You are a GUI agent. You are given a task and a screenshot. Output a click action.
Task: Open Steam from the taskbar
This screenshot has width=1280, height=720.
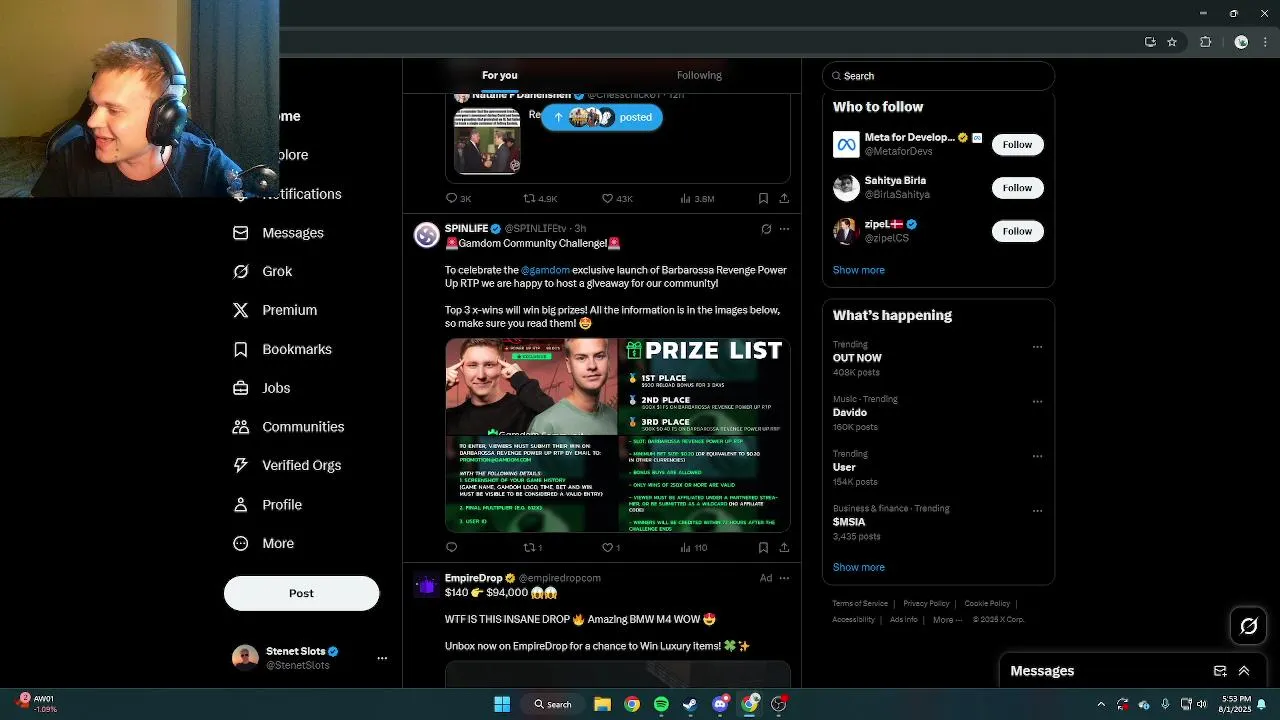(x=690, y=704)
